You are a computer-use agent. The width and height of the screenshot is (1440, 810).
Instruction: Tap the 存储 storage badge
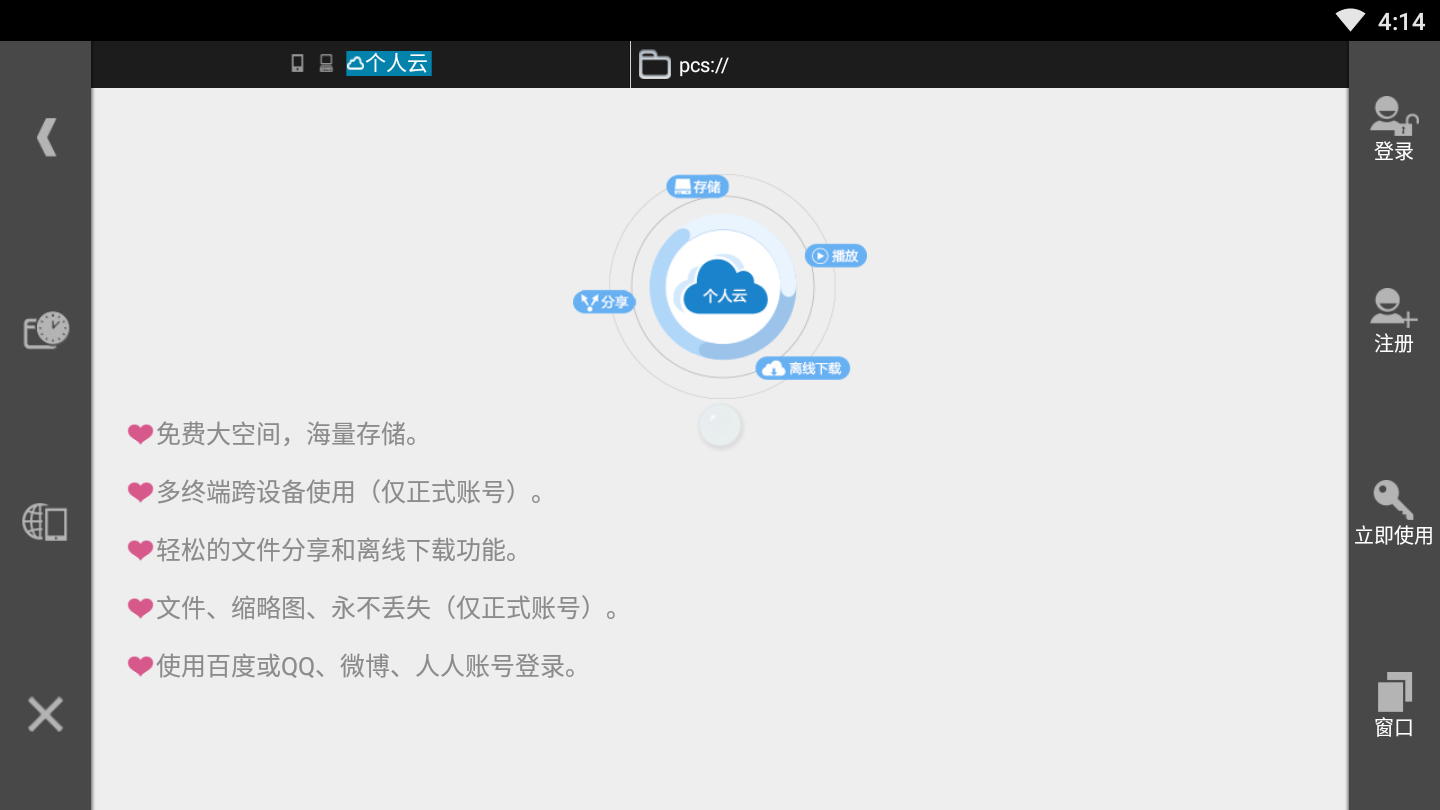pos(698,187)
